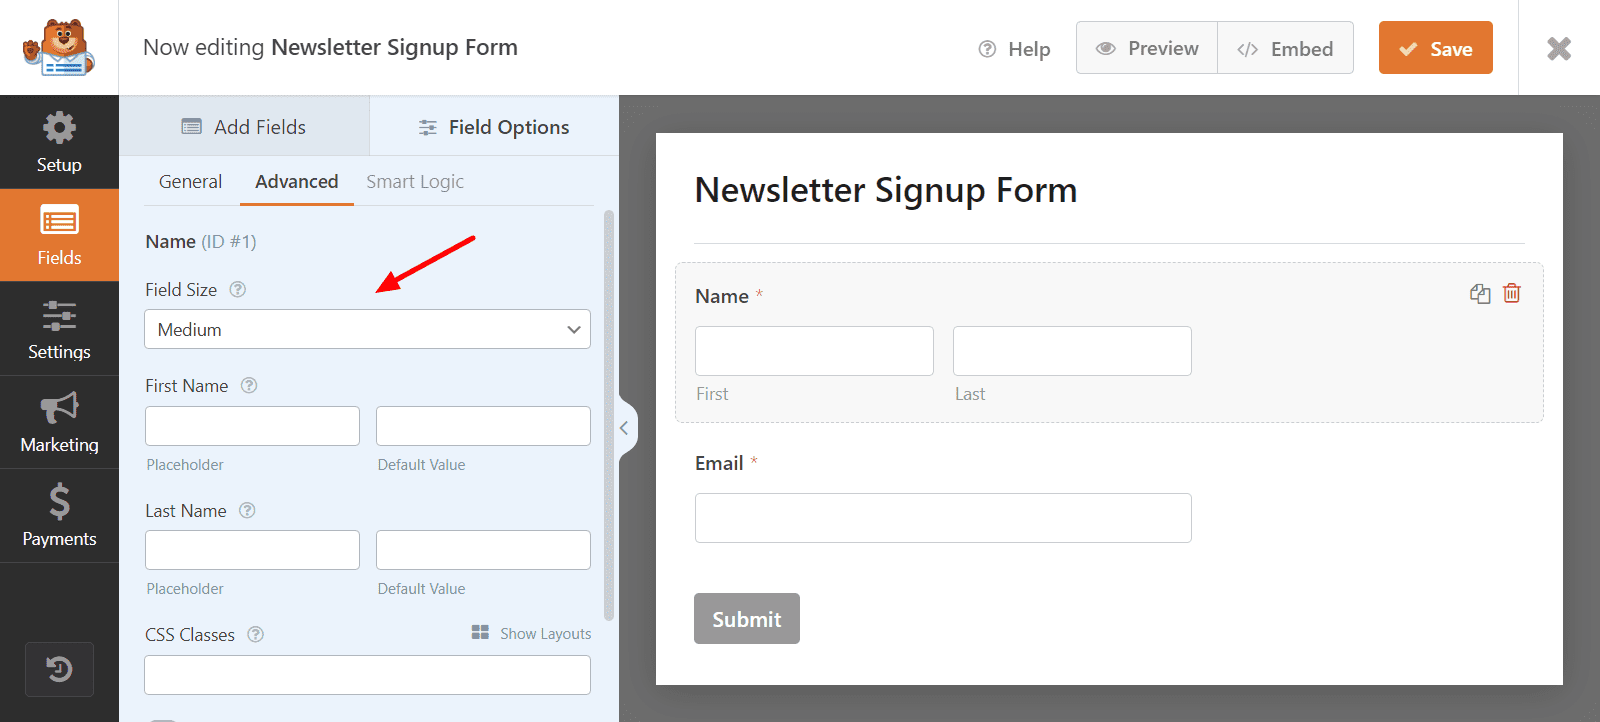1600x722 pixels.
Task: Click the Embed button
Action: (1285, 48)
